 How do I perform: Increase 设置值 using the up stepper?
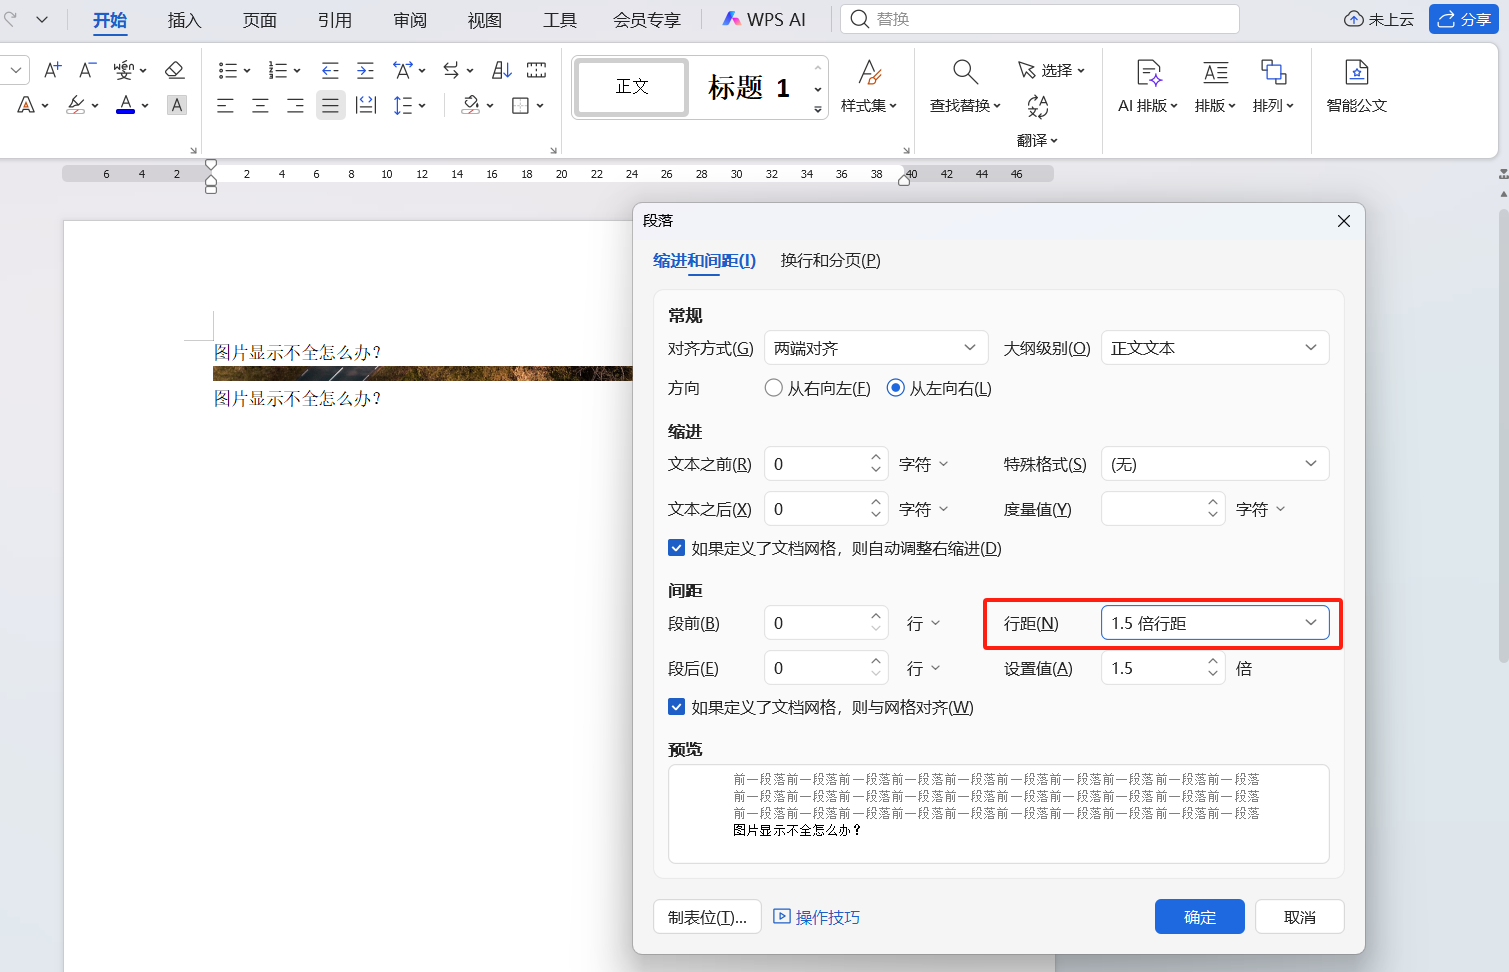tap(1213, 661)
